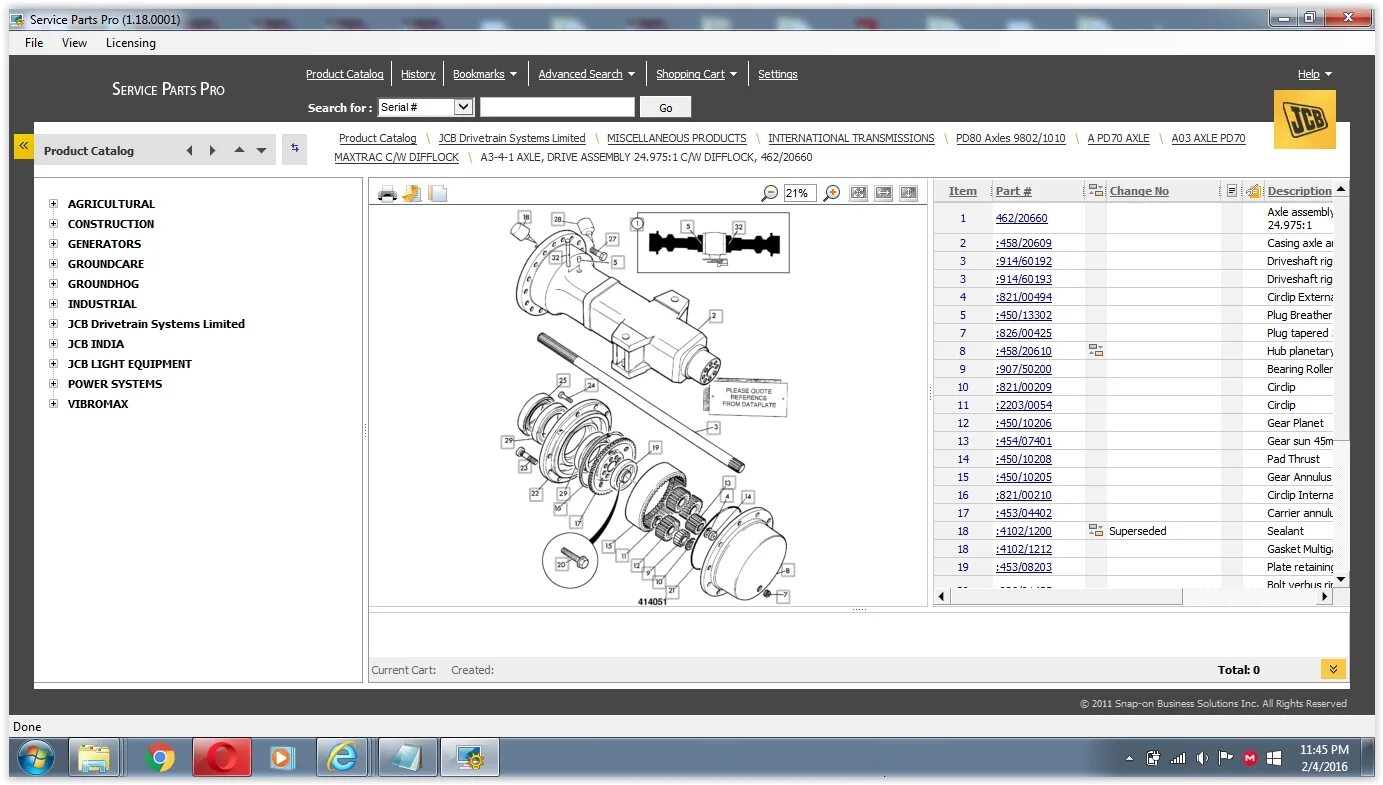Click the search text input field
Viewport: 1383px width, 785px height.
(557, 107)
